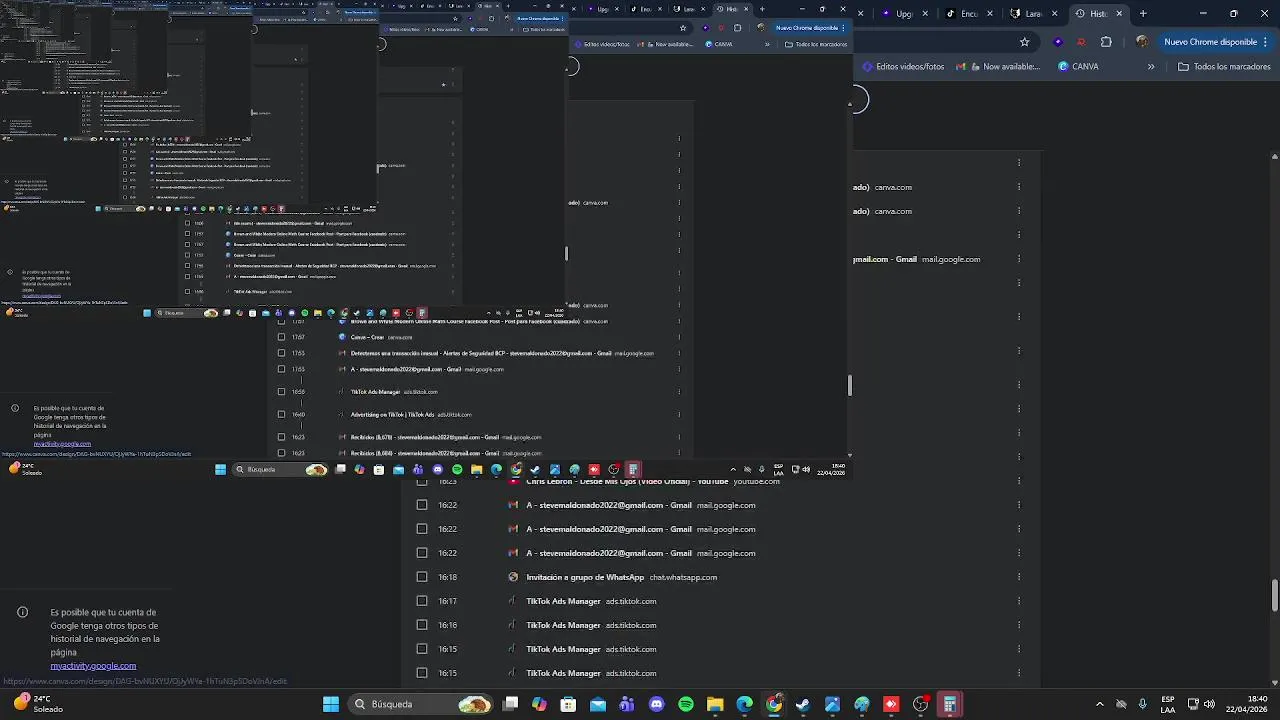
Task: Open Microsoft Store from the main taskbar
Action: click(568, 704)
